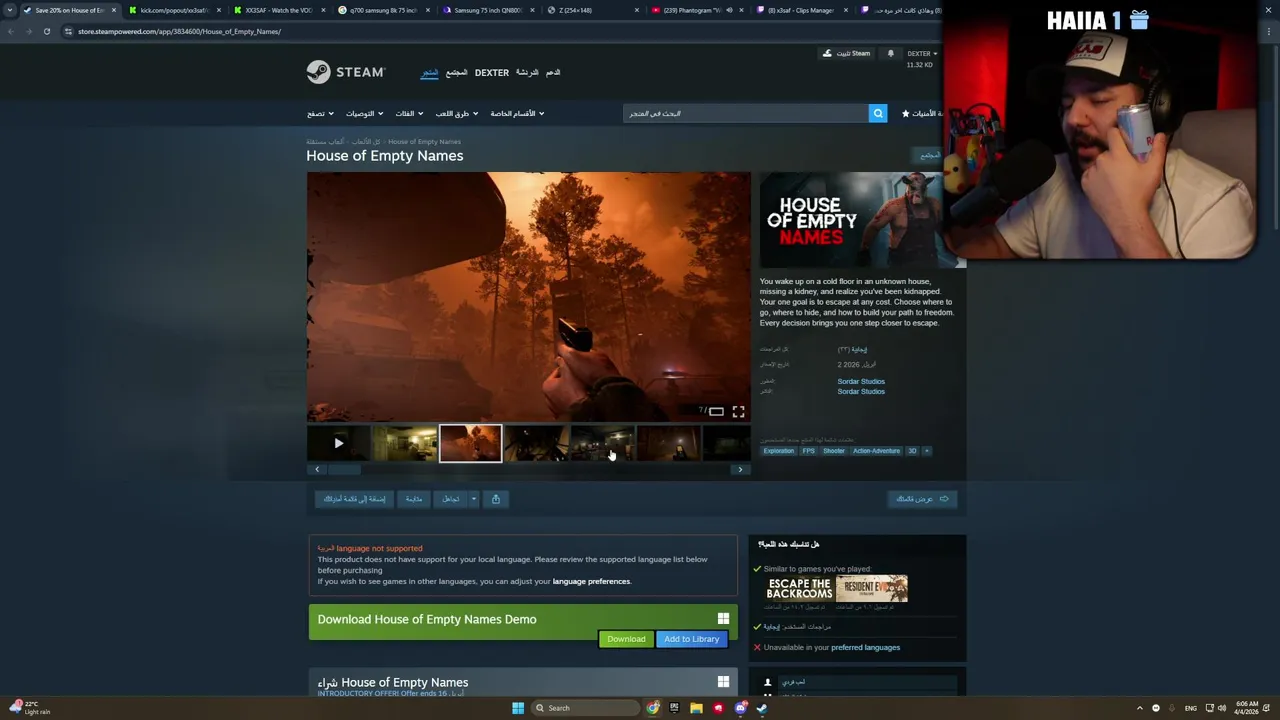Image resolution: width=1280 pixels, height=720 pixels.
Task: Open the notifications bell icon
Action: pos(890,53)
